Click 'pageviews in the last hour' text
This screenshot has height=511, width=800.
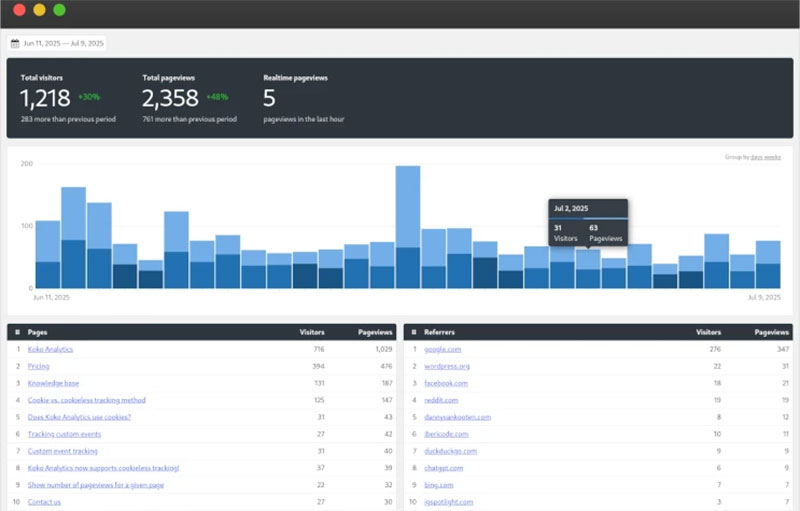click(x=304, y=119)
